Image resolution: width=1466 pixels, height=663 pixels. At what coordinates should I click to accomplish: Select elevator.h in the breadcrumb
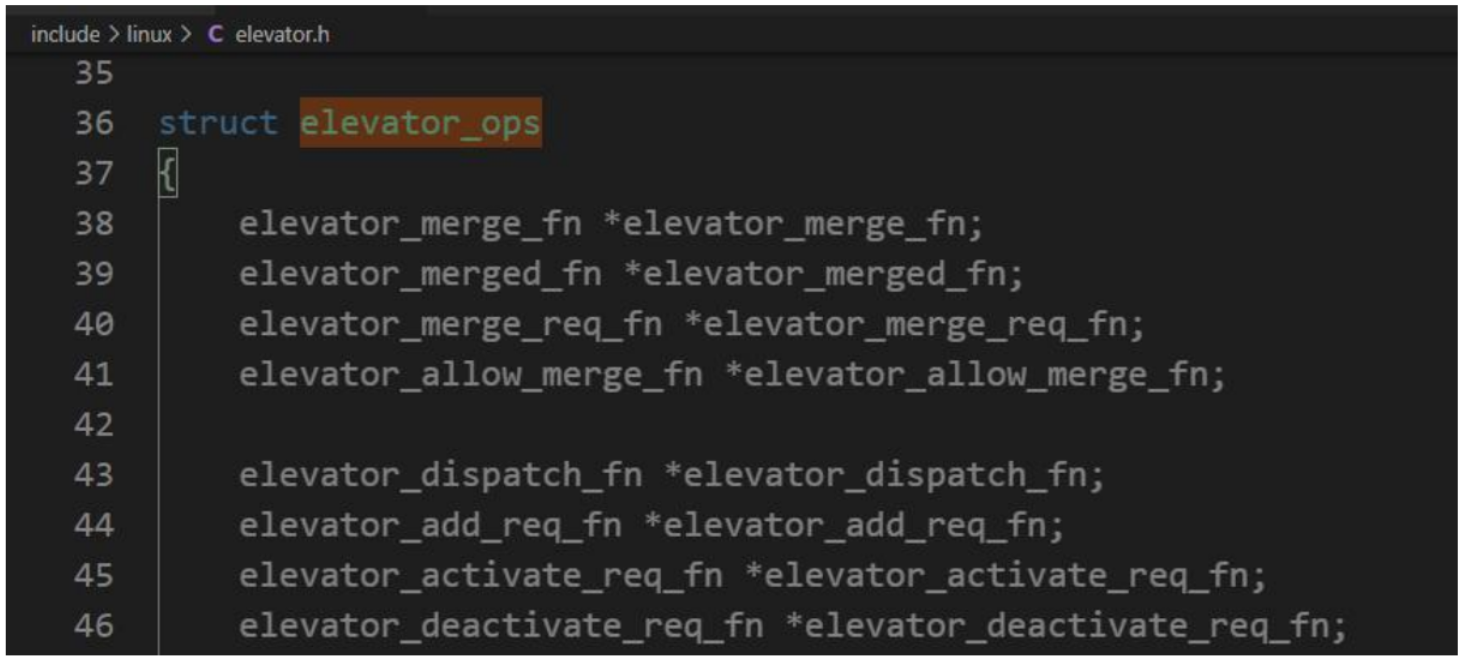pos(282,35)
